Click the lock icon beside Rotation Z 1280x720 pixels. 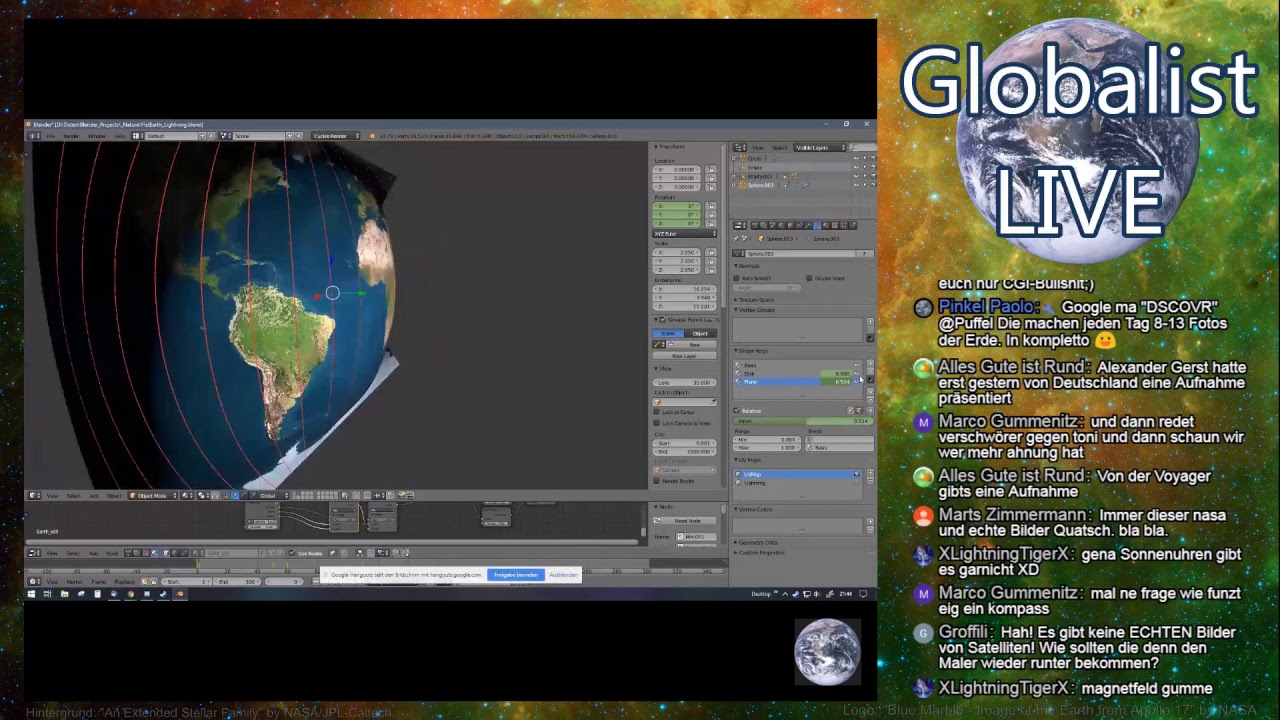(x=711, y=223)
